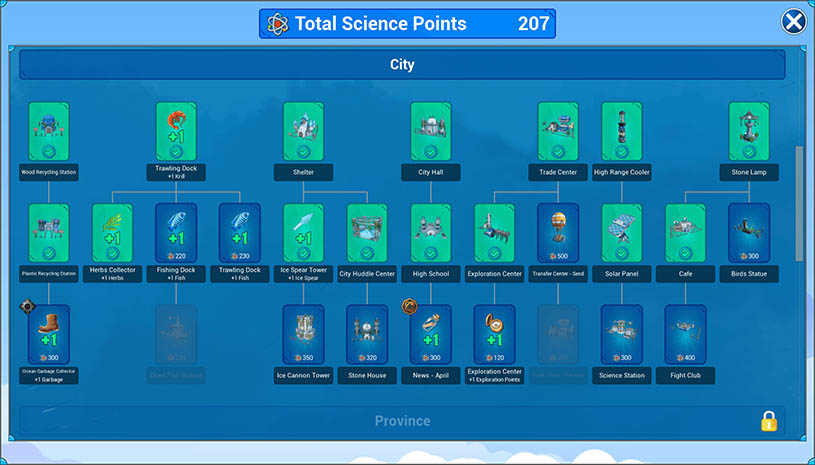Click the Fishing Dock card costing 220
Viewport: 815px width, 465px height.
[176, 233]
